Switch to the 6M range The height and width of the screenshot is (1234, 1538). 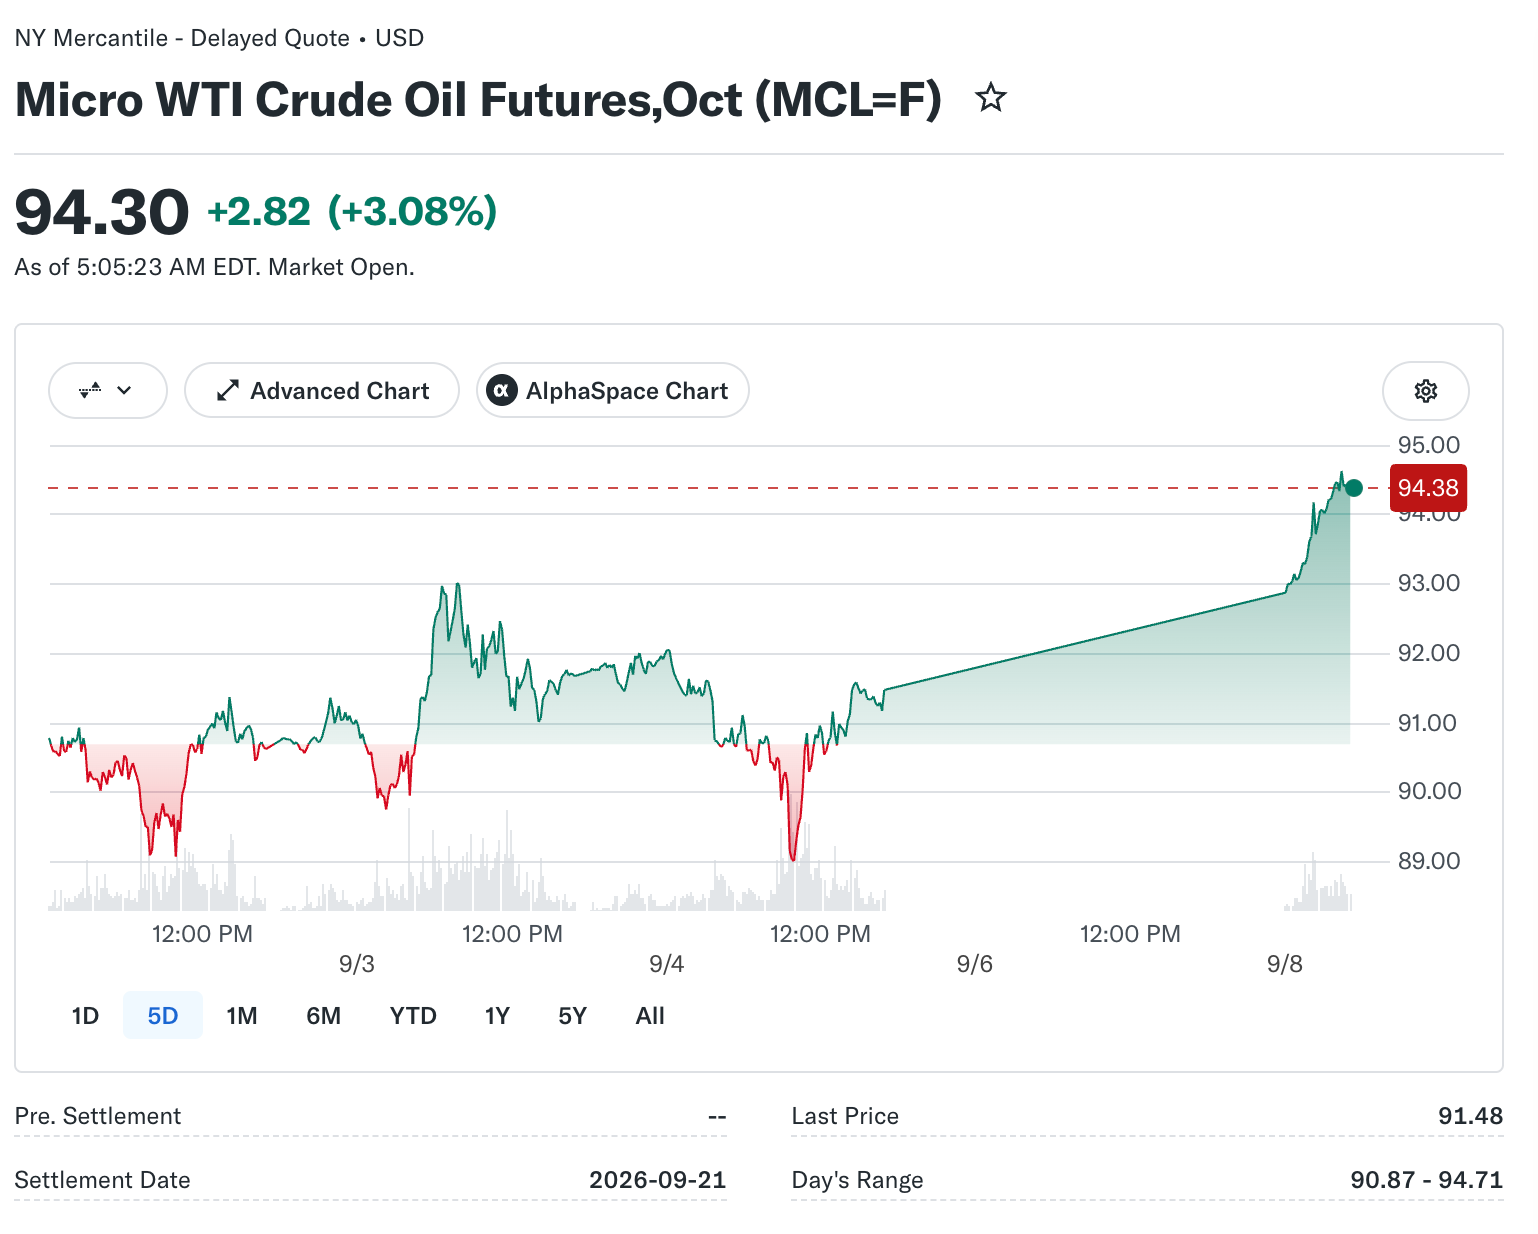click(324, 1016)
